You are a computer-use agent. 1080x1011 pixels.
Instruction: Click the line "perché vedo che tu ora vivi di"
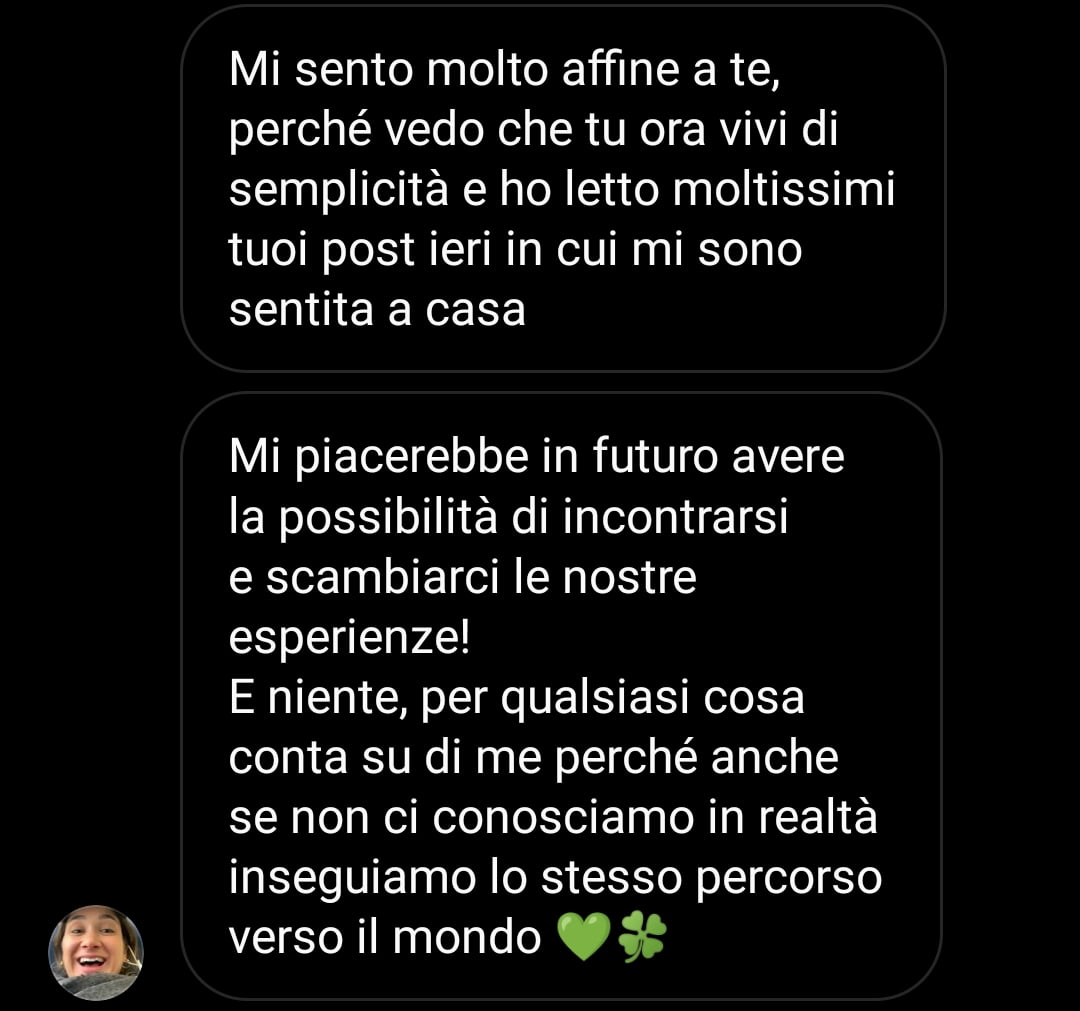tap(533, 130)
